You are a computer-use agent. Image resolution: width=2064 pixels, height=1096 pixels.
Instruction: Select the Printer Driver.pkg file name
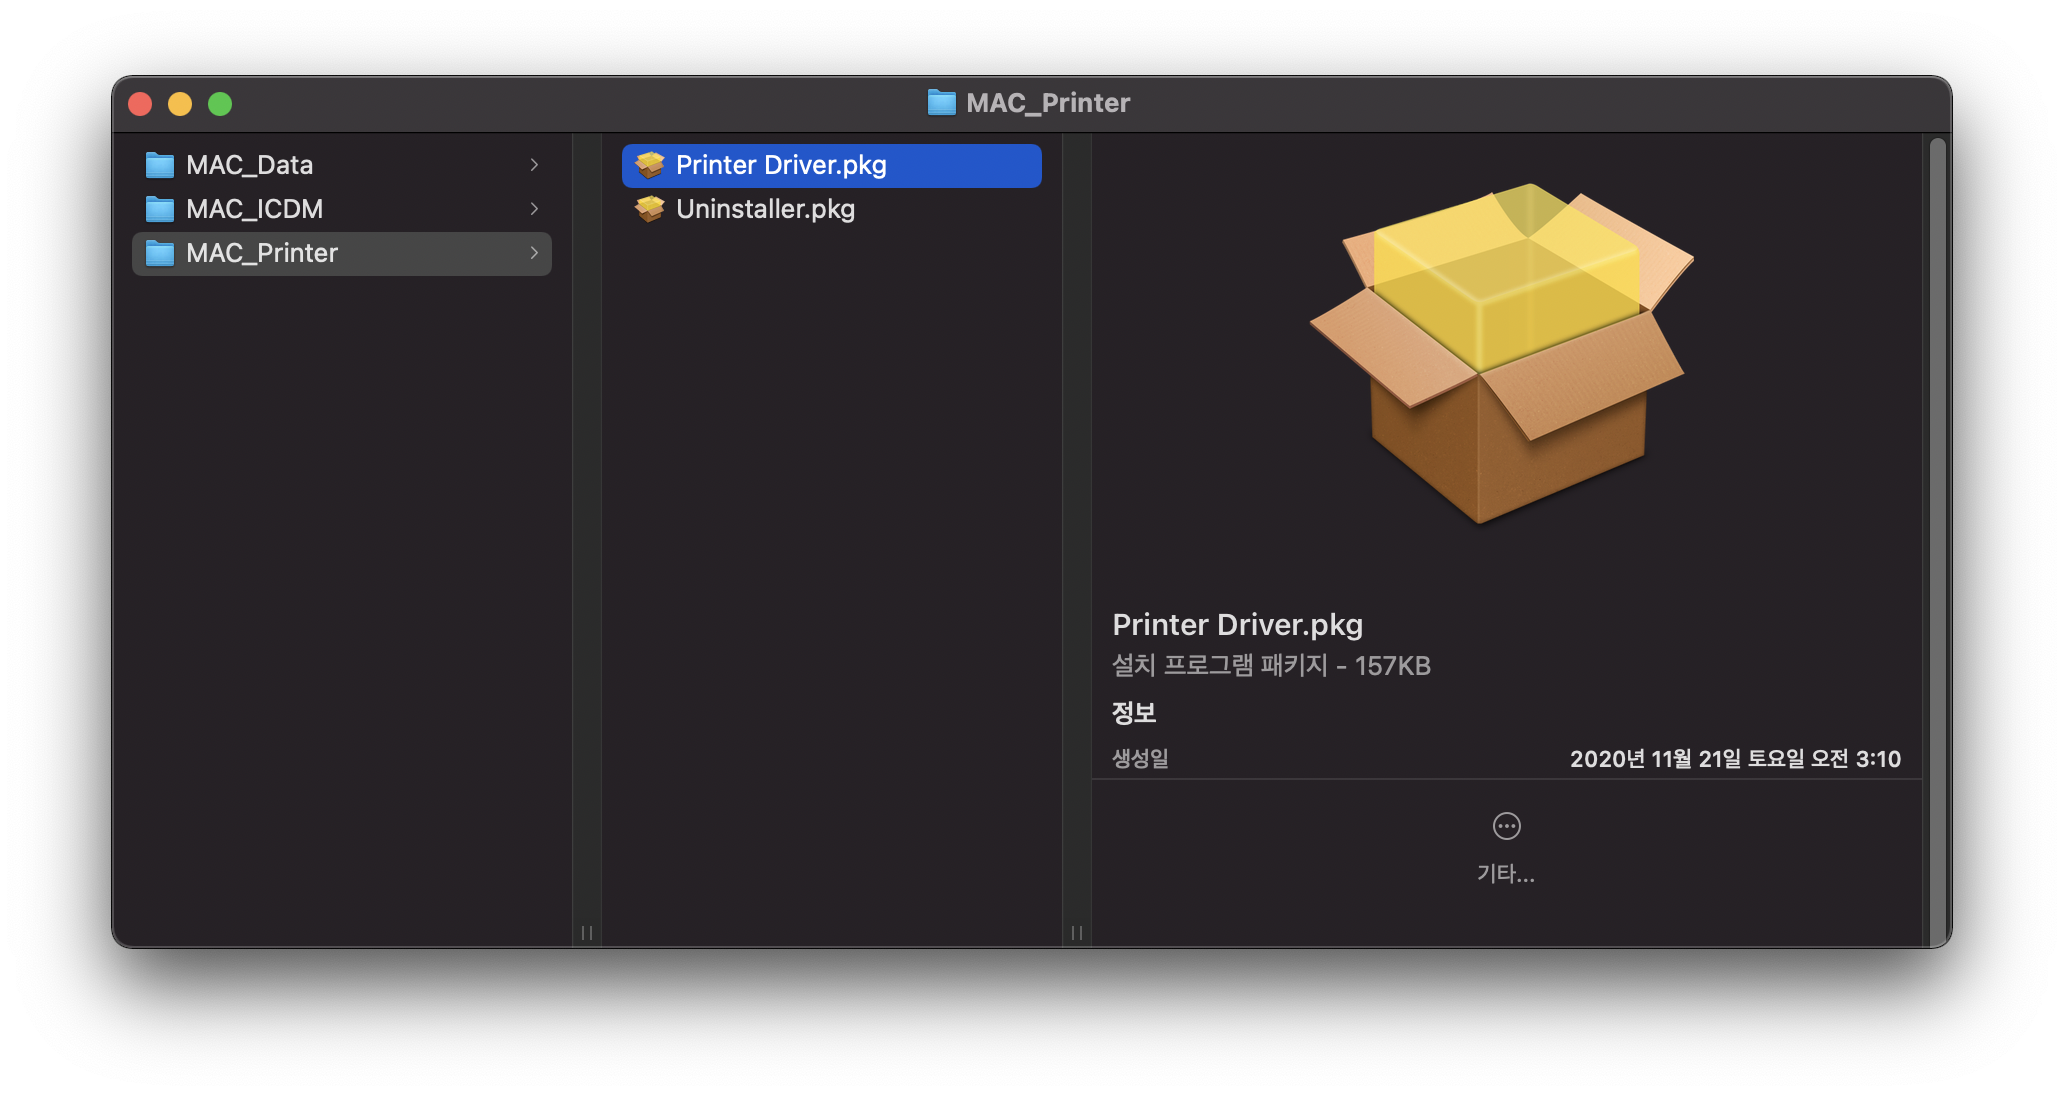(781, 165)
